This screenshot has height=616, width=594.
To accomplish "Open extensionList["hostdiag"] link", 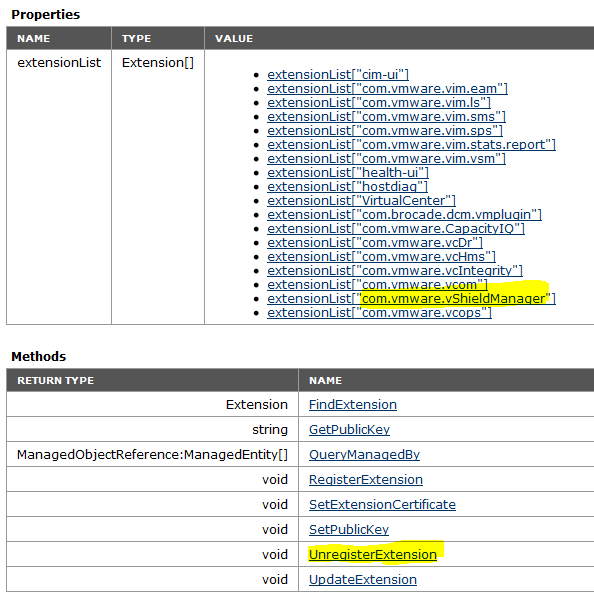I will (x=347, y=187).
